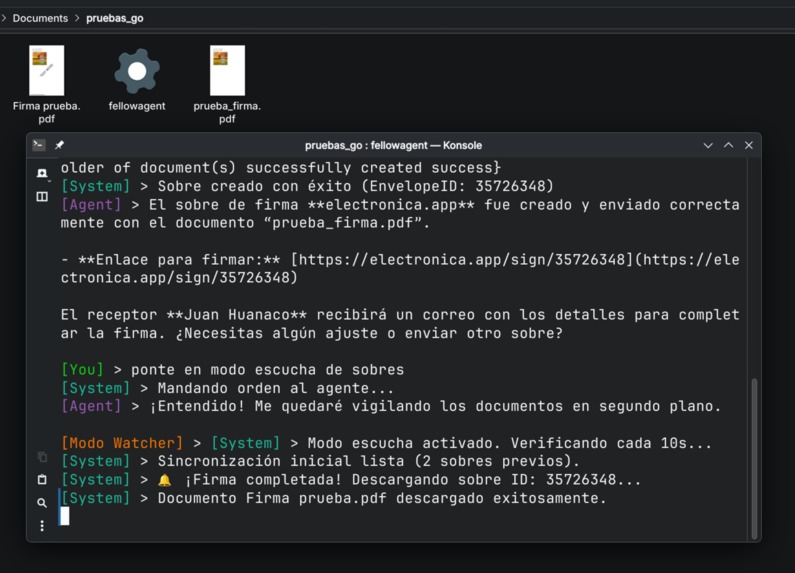The image size is (795, 573).
Task: Toggle the pin icon in the Konsole title bar
Action: [x=59, y=145]
